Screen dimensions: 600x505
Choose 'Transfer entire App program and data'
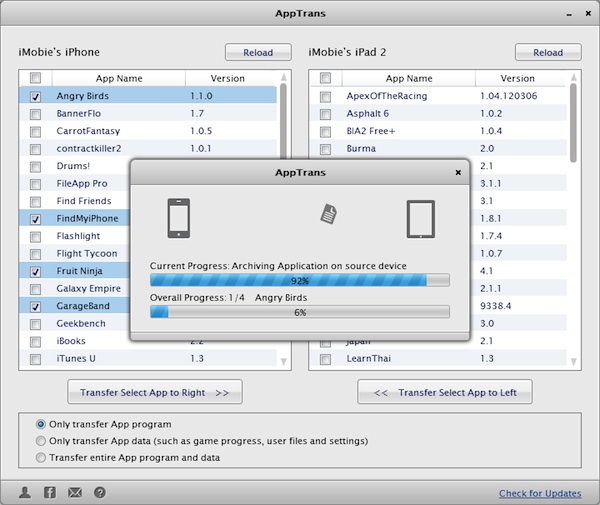click(41, 458)
